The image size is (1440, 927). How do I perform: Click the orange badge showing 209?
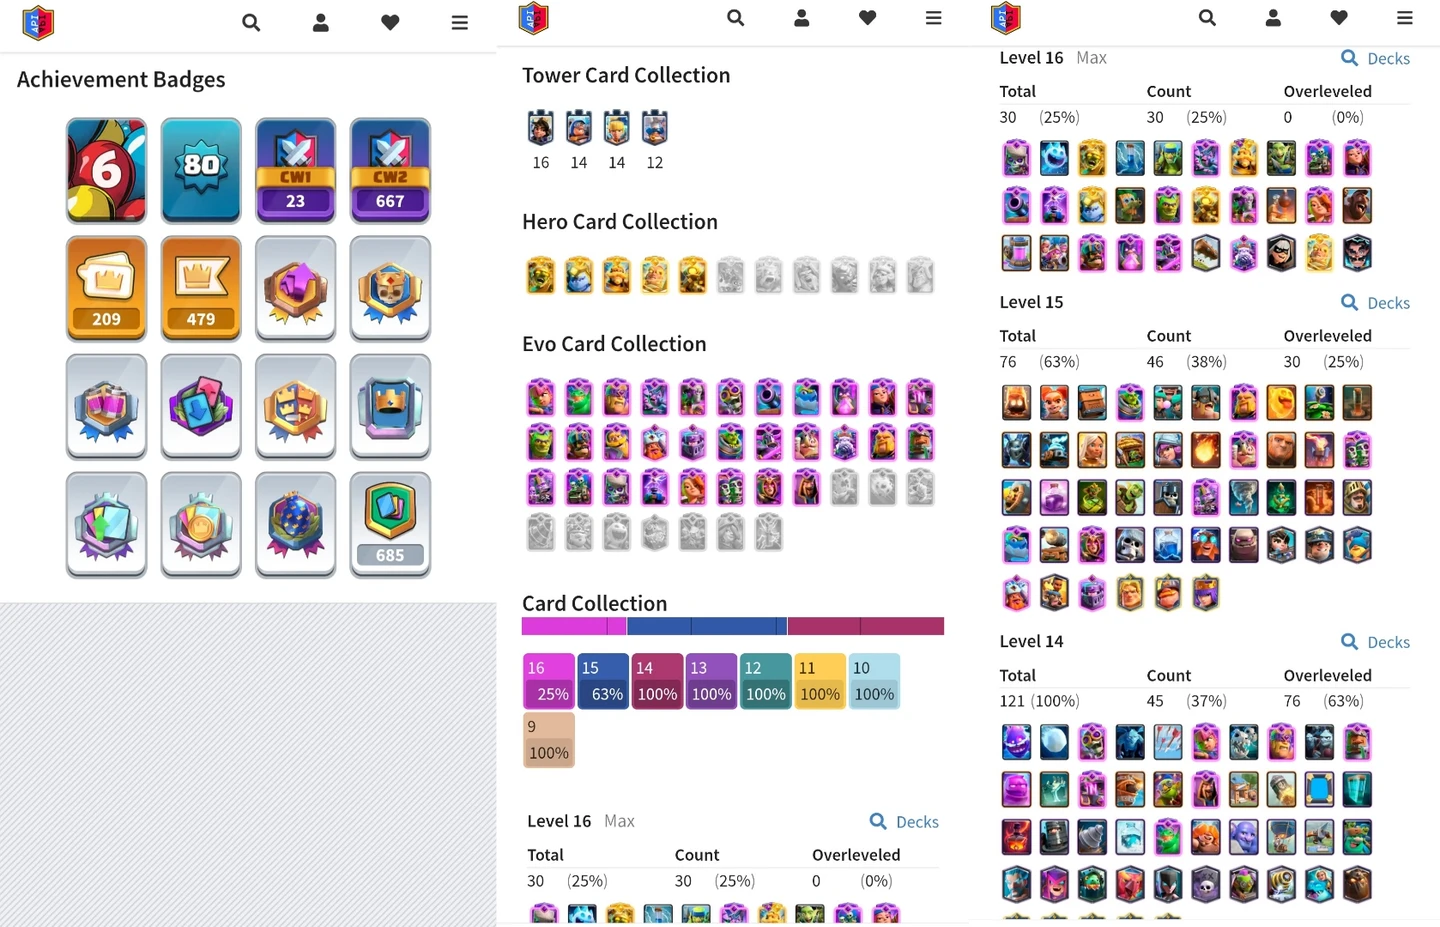[x=106, y=288]
